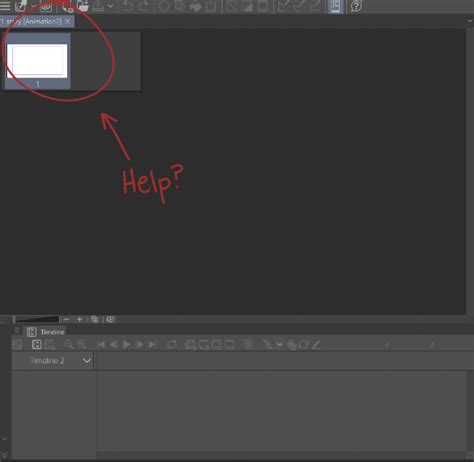Click the page view zoom slider
The image size is (474, 462).
click(x=36, y=319)
